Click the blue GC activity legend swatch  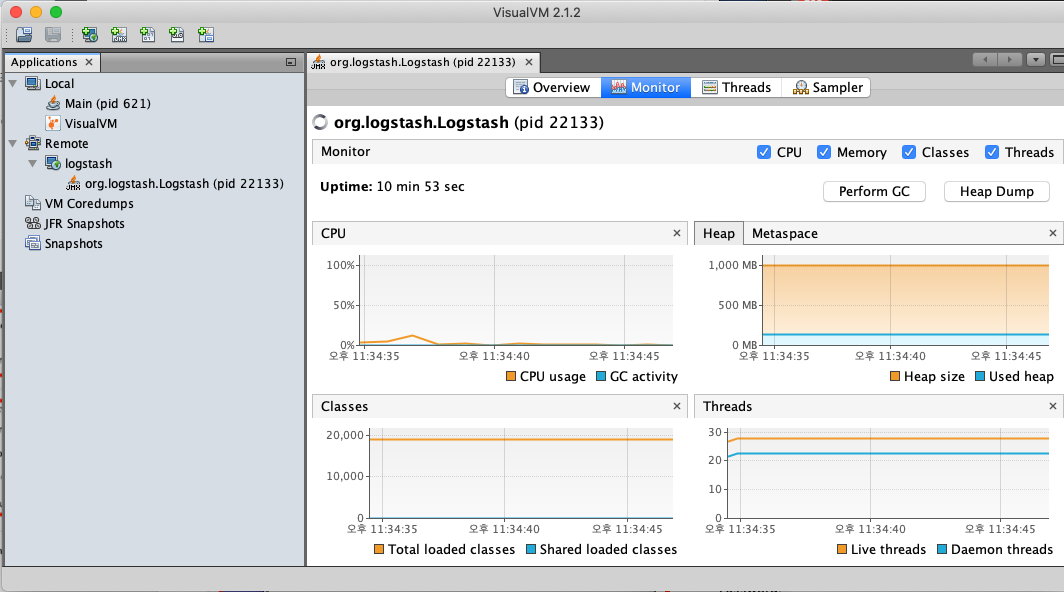[601, 376]
